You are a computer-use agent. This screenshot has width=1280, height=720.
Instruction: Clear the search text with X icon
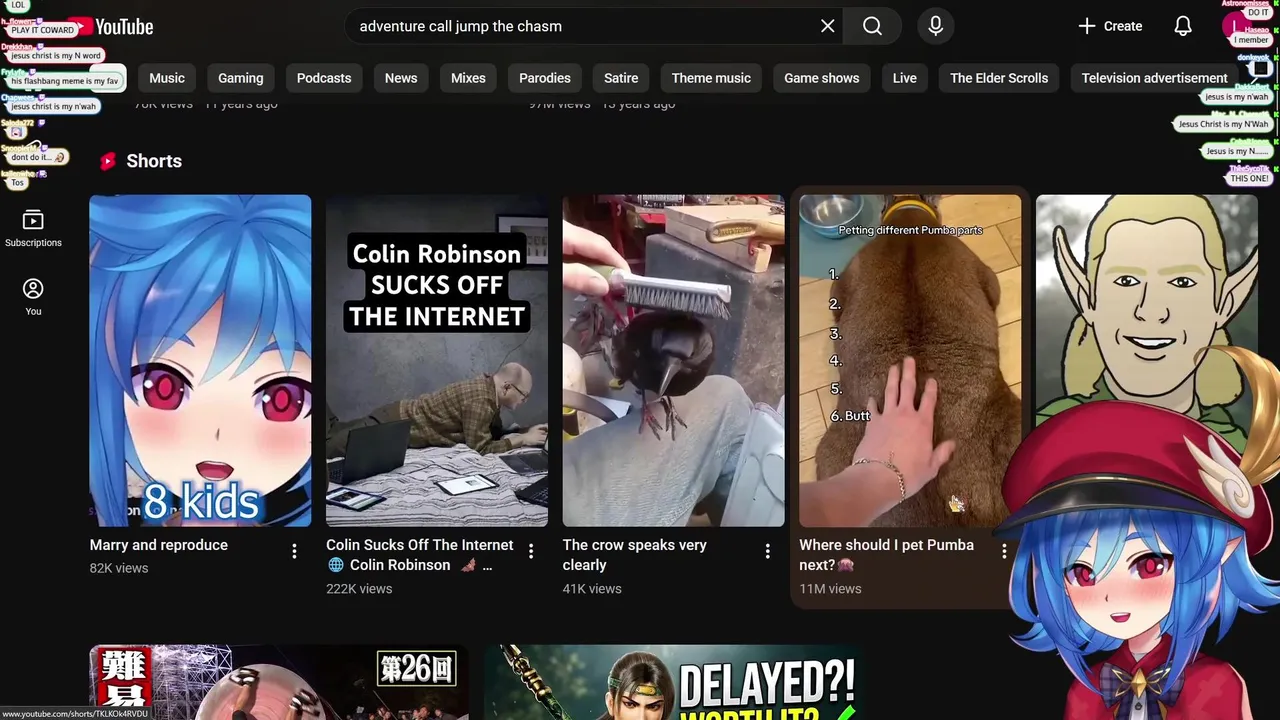[828, 26]
